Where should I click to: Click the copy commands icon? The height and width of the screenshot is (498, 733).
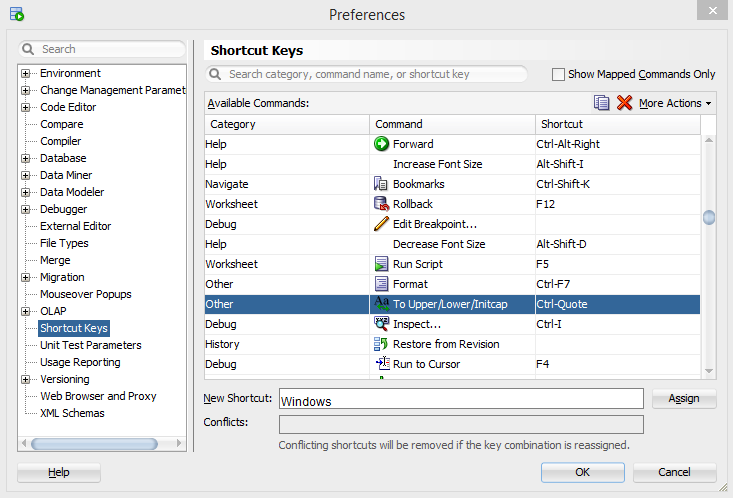[x=601, y=103]
